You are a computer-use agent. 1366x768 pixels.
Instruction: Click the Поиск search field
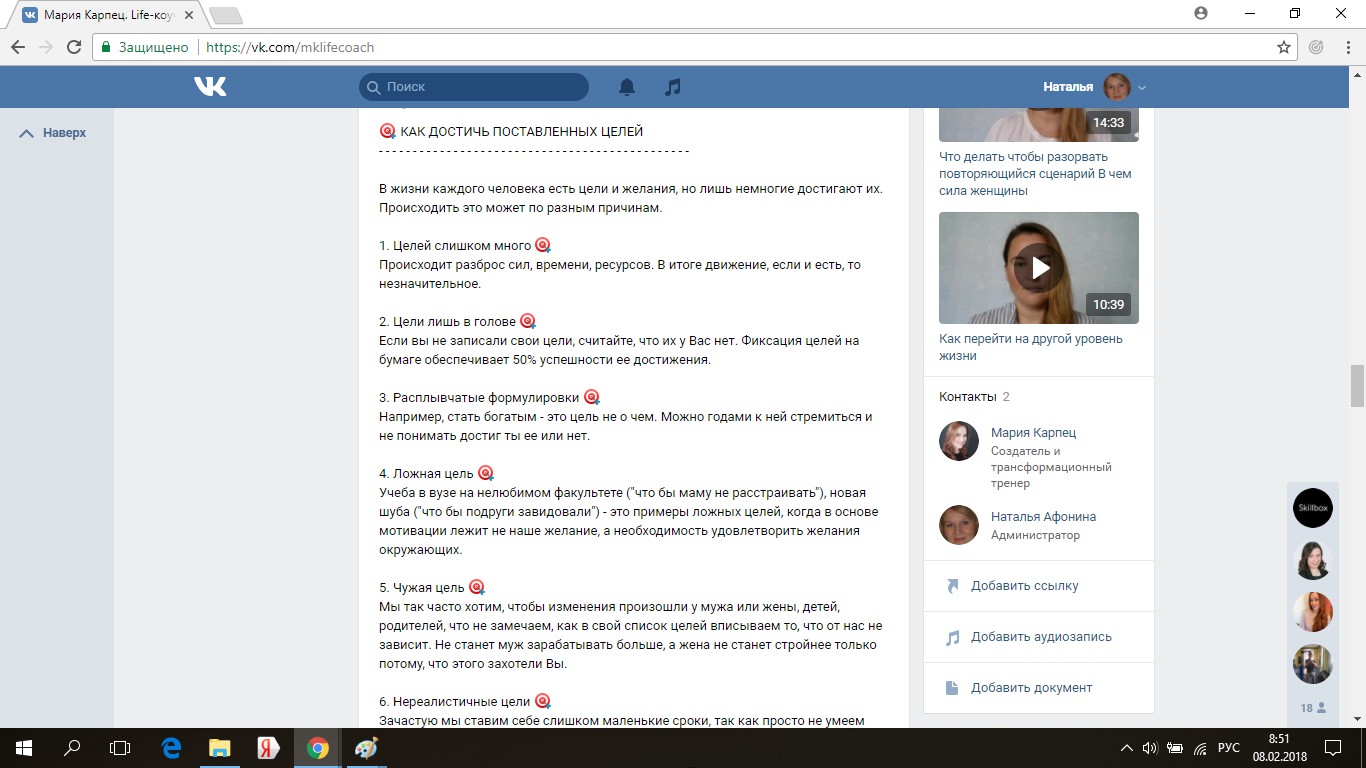click(474, 87)
